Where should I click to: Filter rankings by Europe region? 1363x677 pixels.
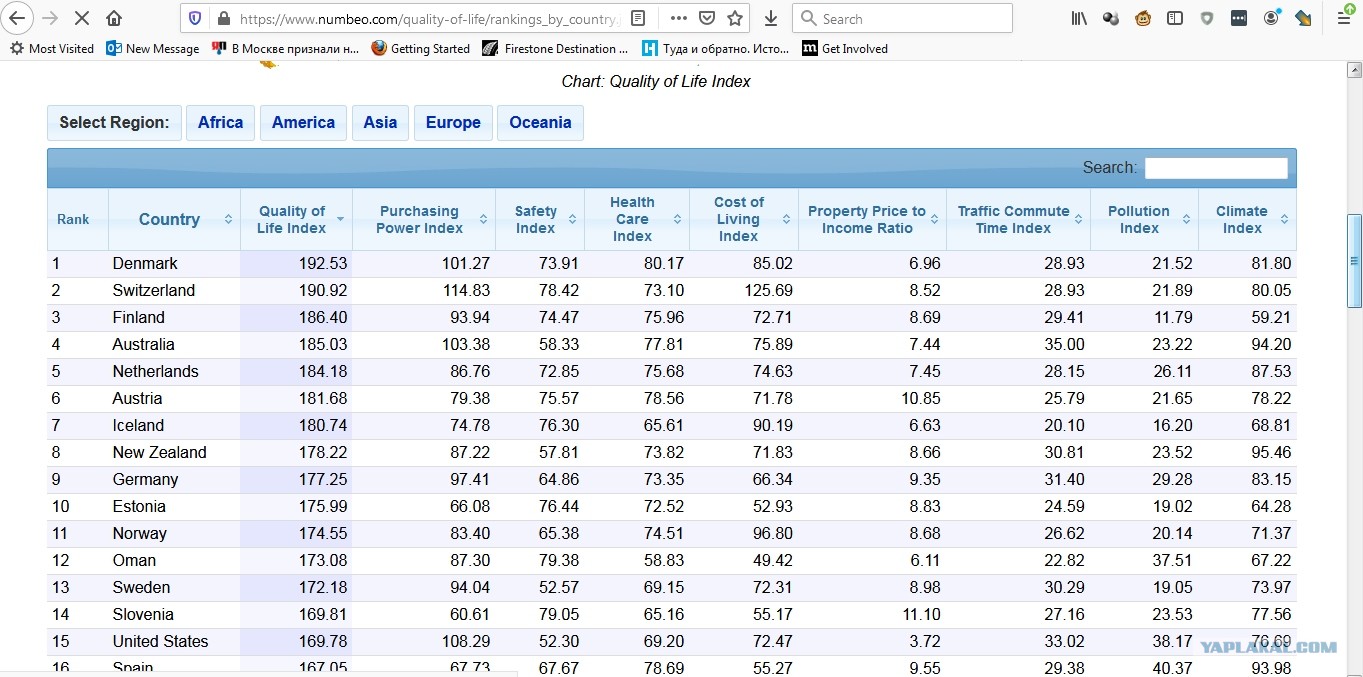click(x=453, y=122)
